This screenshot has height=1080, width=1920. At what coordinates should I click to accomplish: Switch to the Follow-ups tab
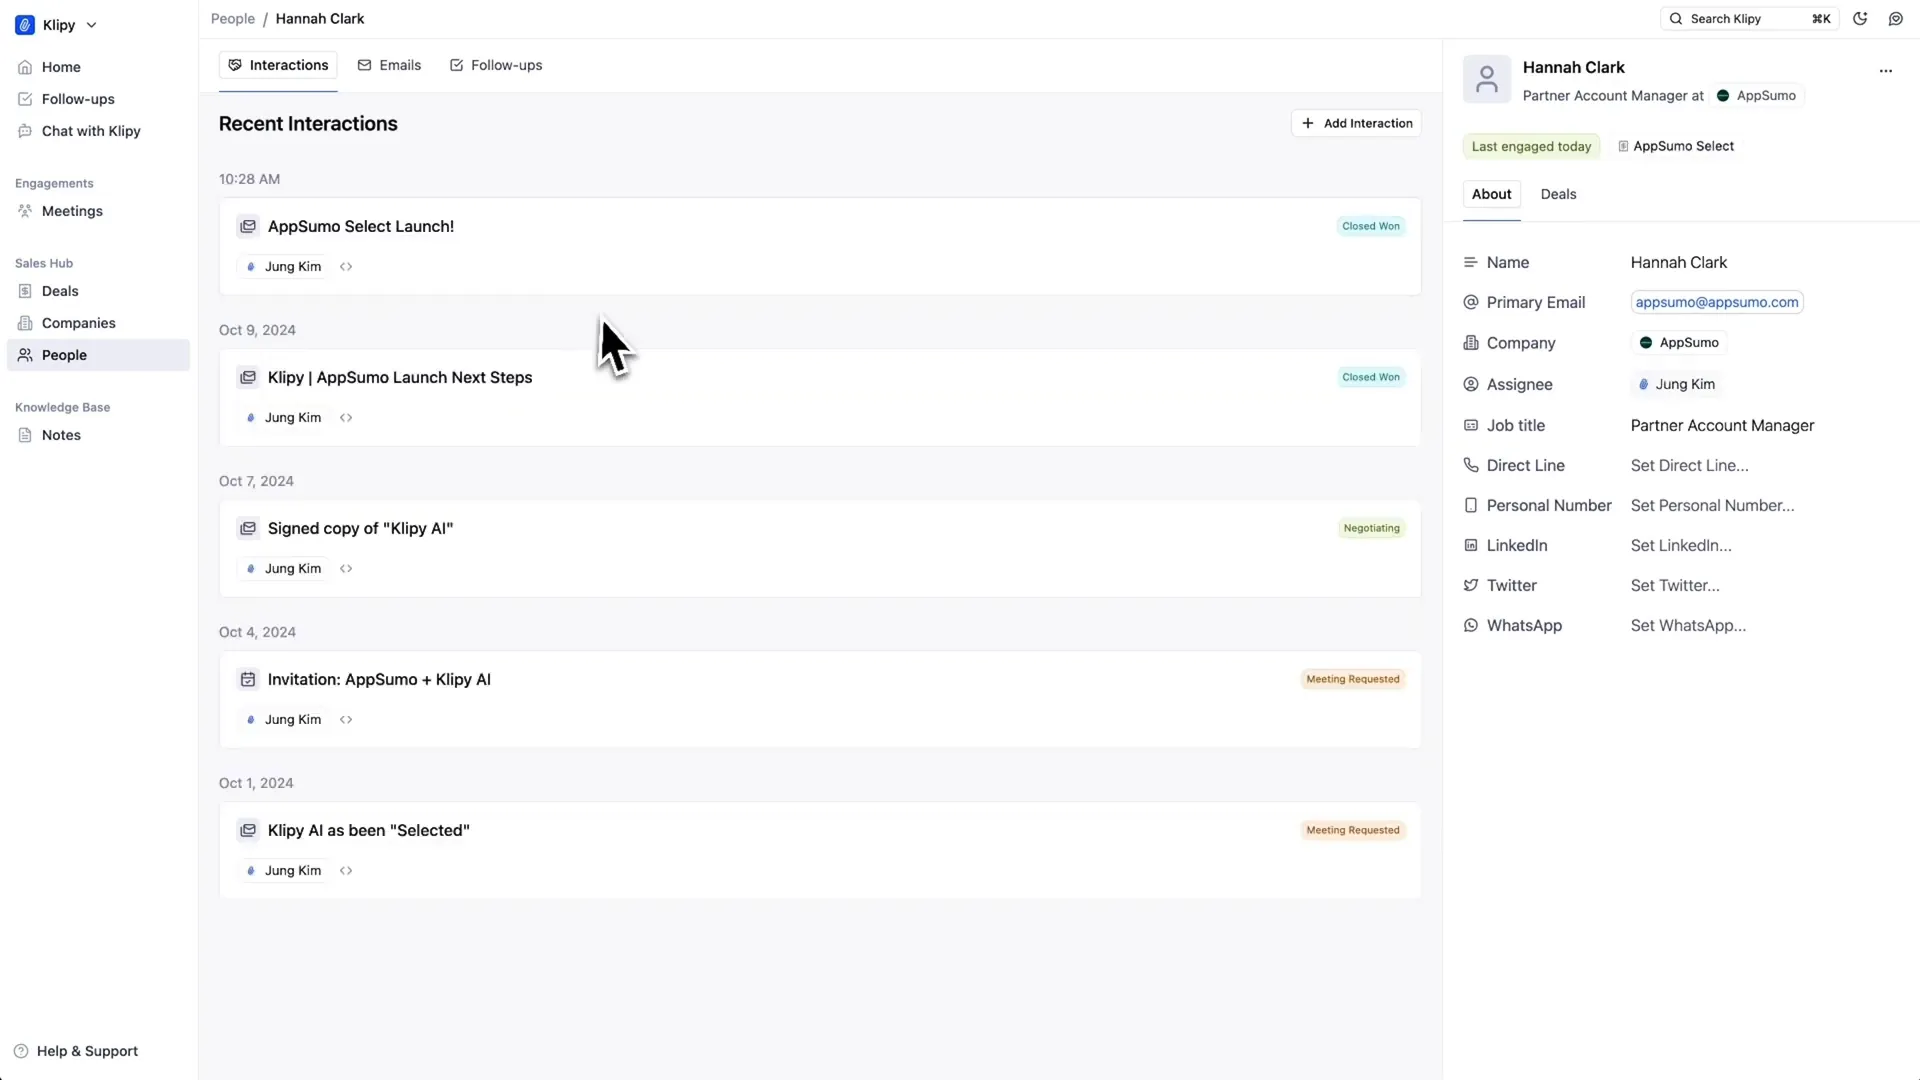click(496, 65)
